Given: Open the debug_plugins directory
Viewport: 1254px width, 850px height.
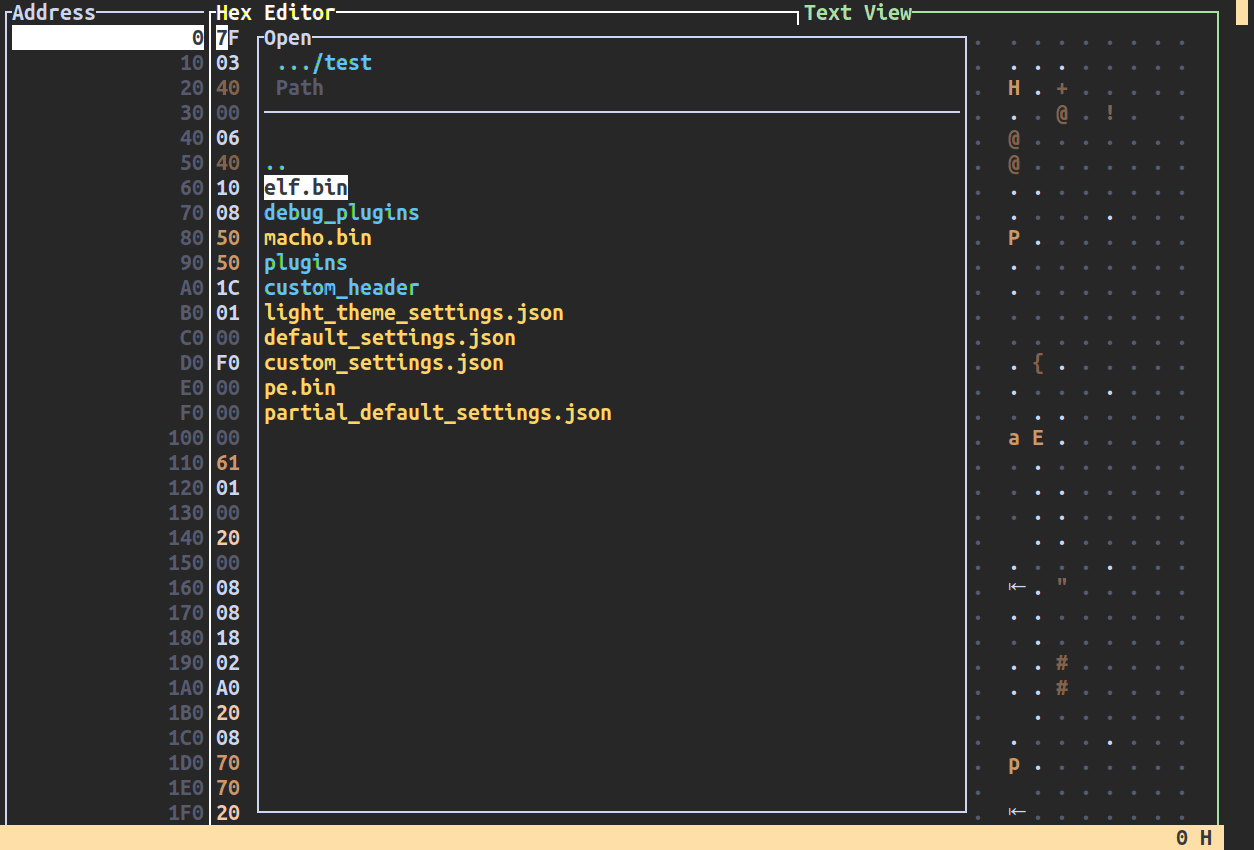Looking at the screenshot, I should pyautogui.click(x=341, y=213).
